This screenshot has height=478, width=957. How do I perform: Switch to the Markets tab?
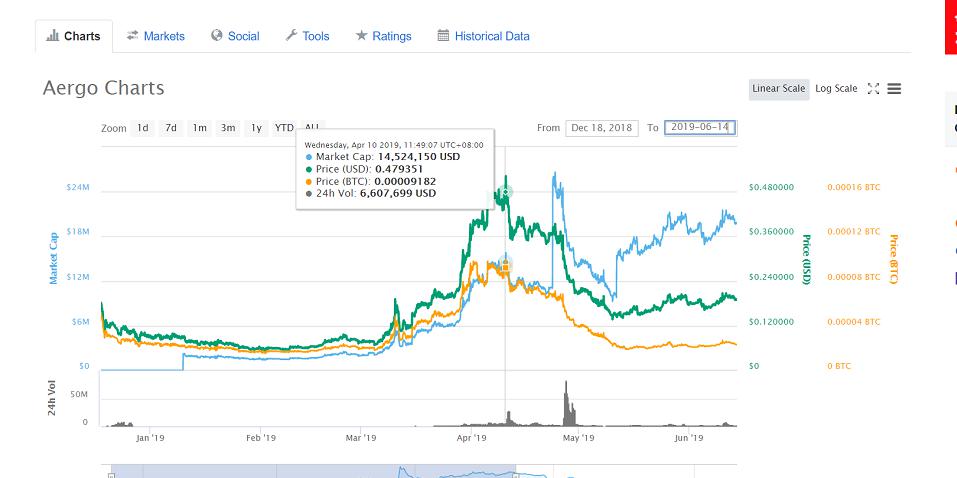(155, 36)
